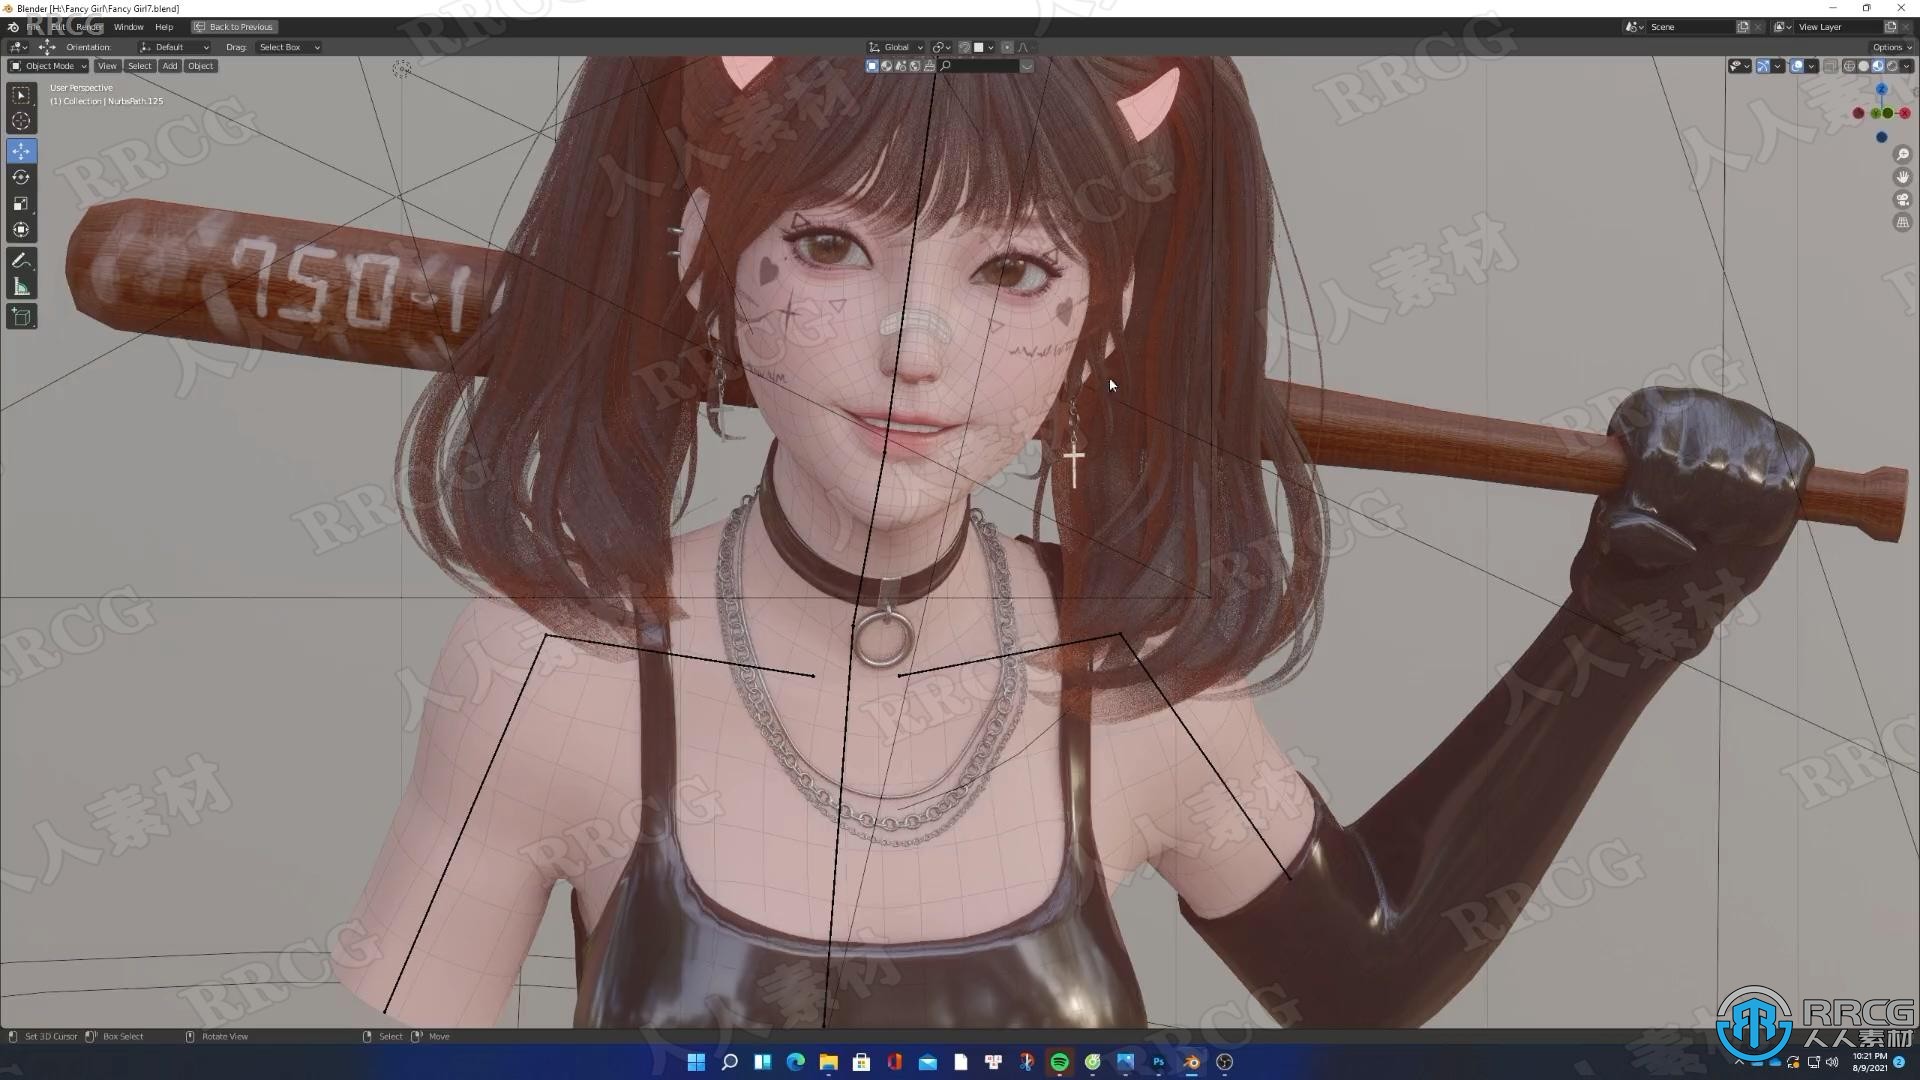Toggle proportional editing

1007,47
